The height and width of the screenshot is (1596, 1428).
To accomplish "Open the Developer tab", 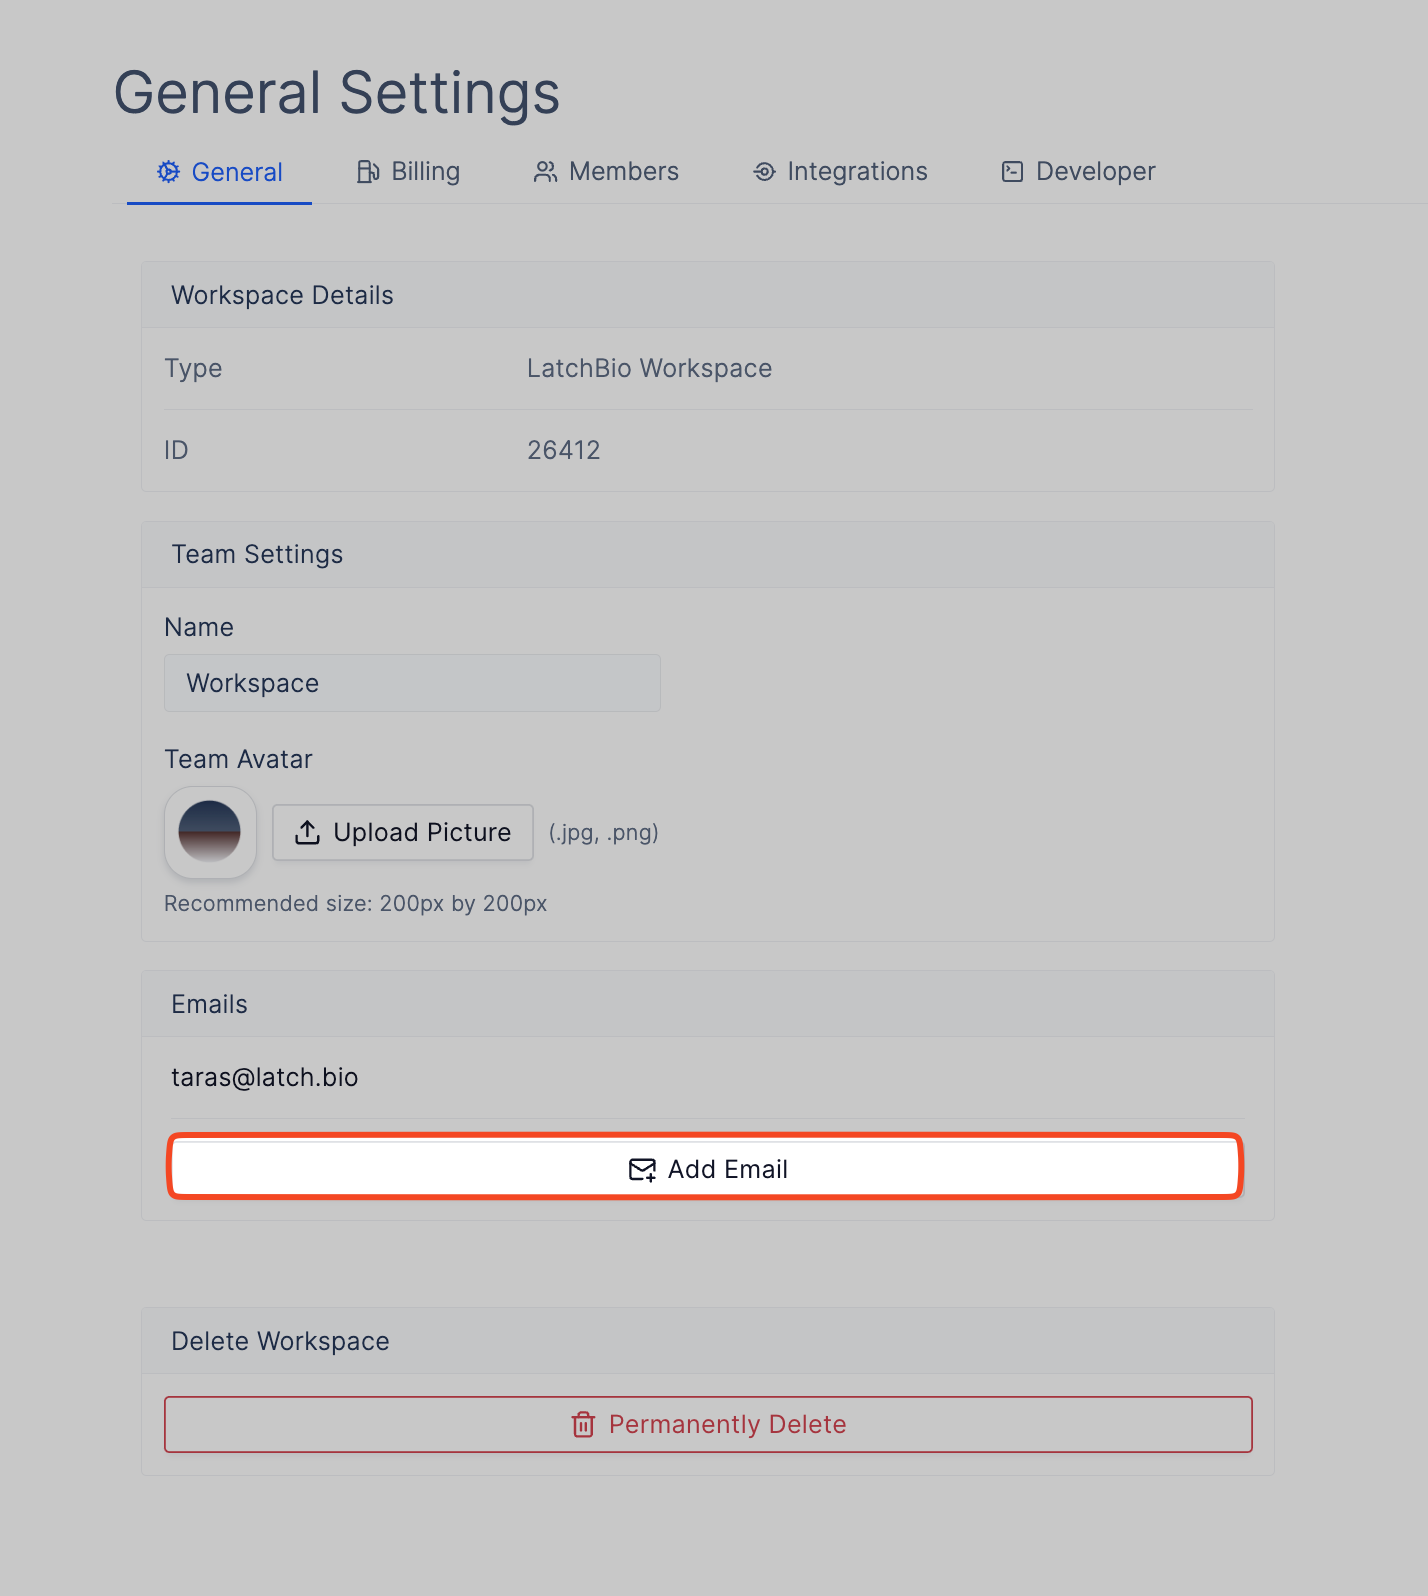I will tap(1078, 172).
